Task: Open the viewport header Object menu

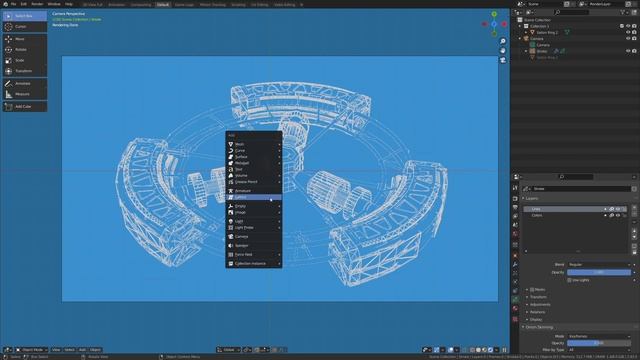Action: click(95, 350)
